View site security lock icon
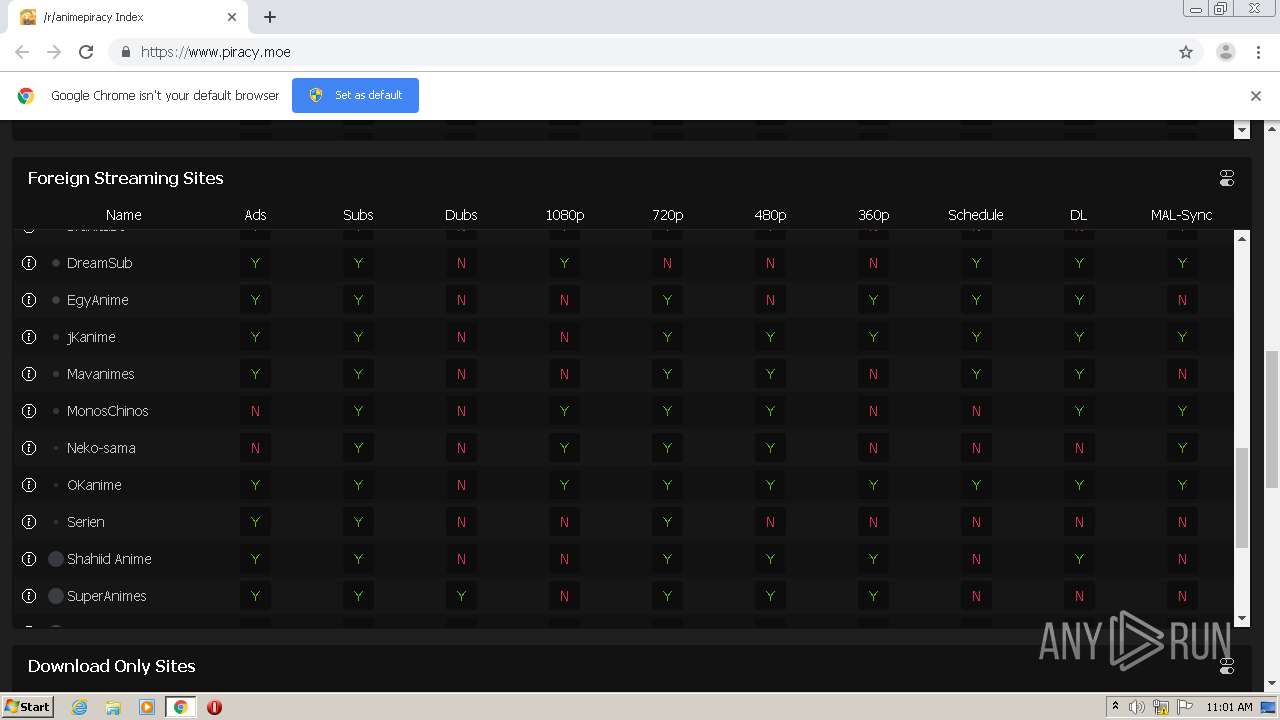1280x720 pixels. [x=125, y=52]
